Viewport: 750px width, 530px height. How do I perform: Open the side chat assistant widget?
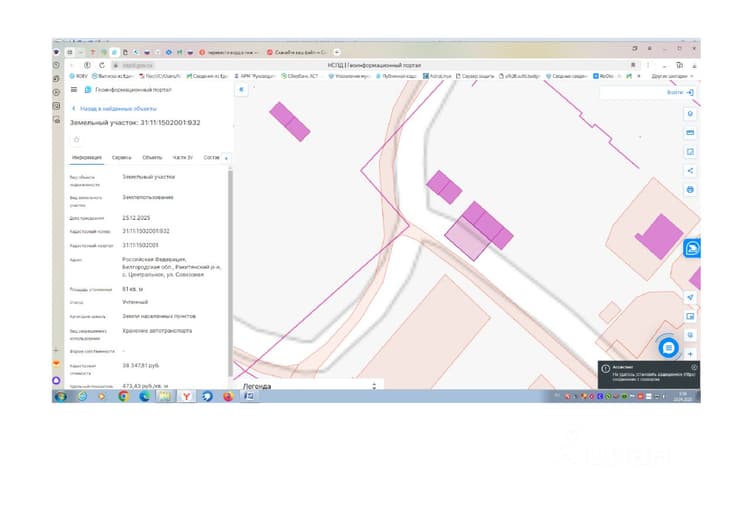click(692, 248)
